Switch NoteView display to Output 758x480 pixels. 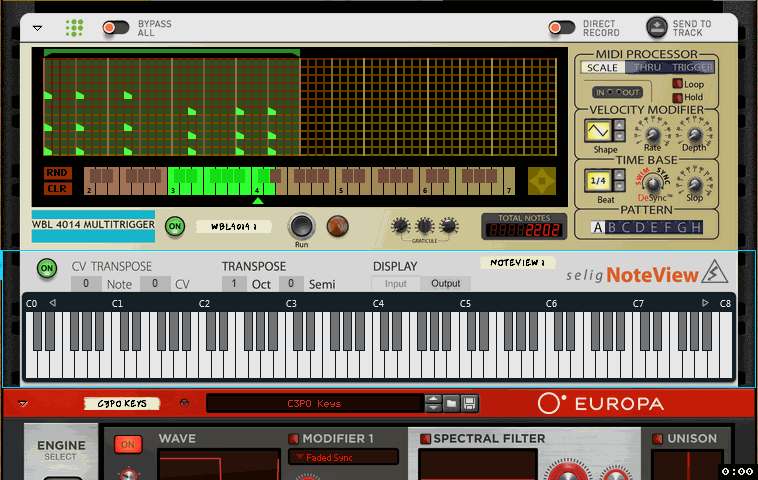pyautogui.click(x=445, y=284)
